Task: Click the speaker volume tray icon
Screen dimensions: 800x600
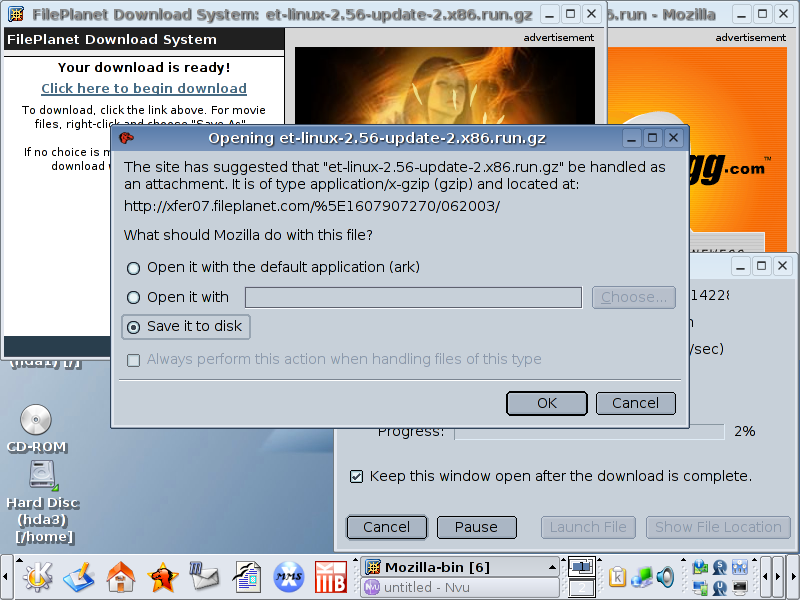Action: (666, 577)
